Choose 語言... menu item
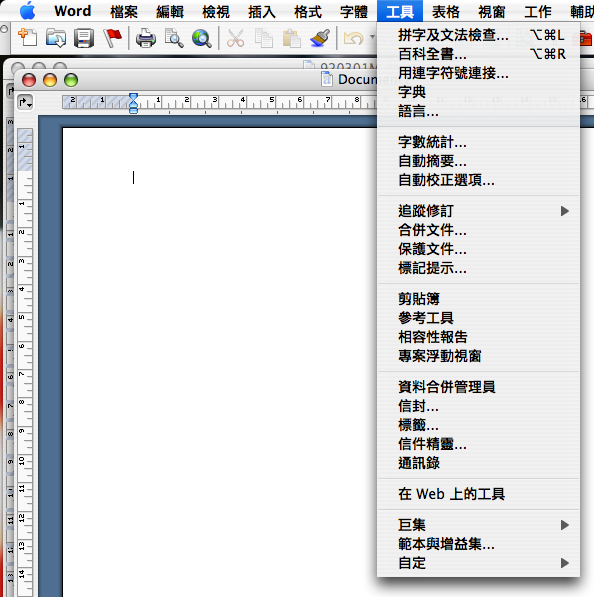The image size is (594, 597). 478,111
